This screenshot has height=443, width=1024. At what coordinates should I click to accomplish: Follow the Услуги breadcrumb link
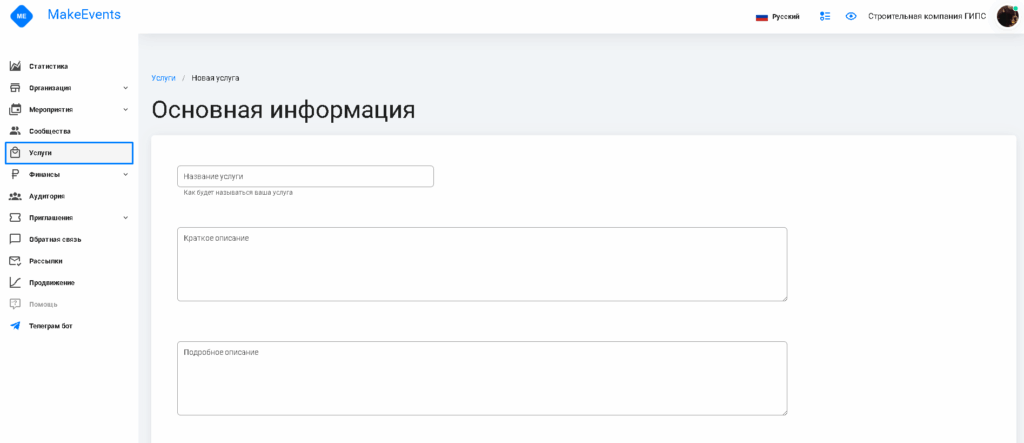(163, 78)
